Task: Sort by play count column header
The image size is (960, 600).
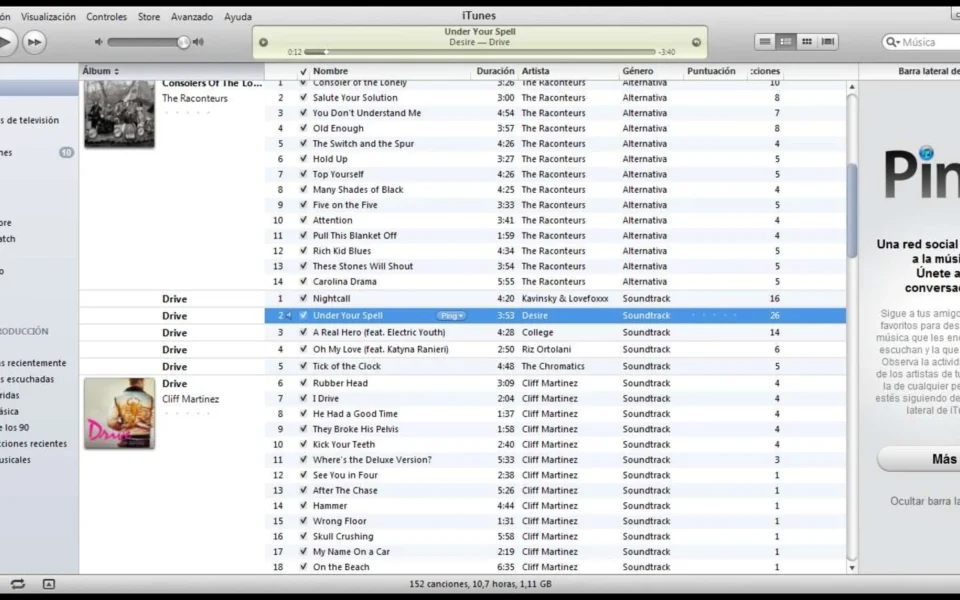Action: click(x=765, y=71)
